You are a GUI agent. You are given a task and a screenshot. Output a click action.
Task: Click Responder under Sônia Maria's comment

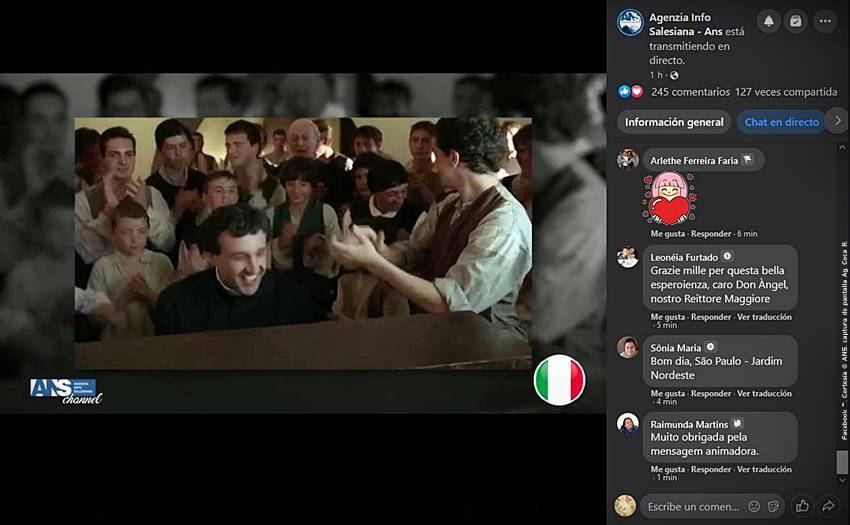point(711,393)
